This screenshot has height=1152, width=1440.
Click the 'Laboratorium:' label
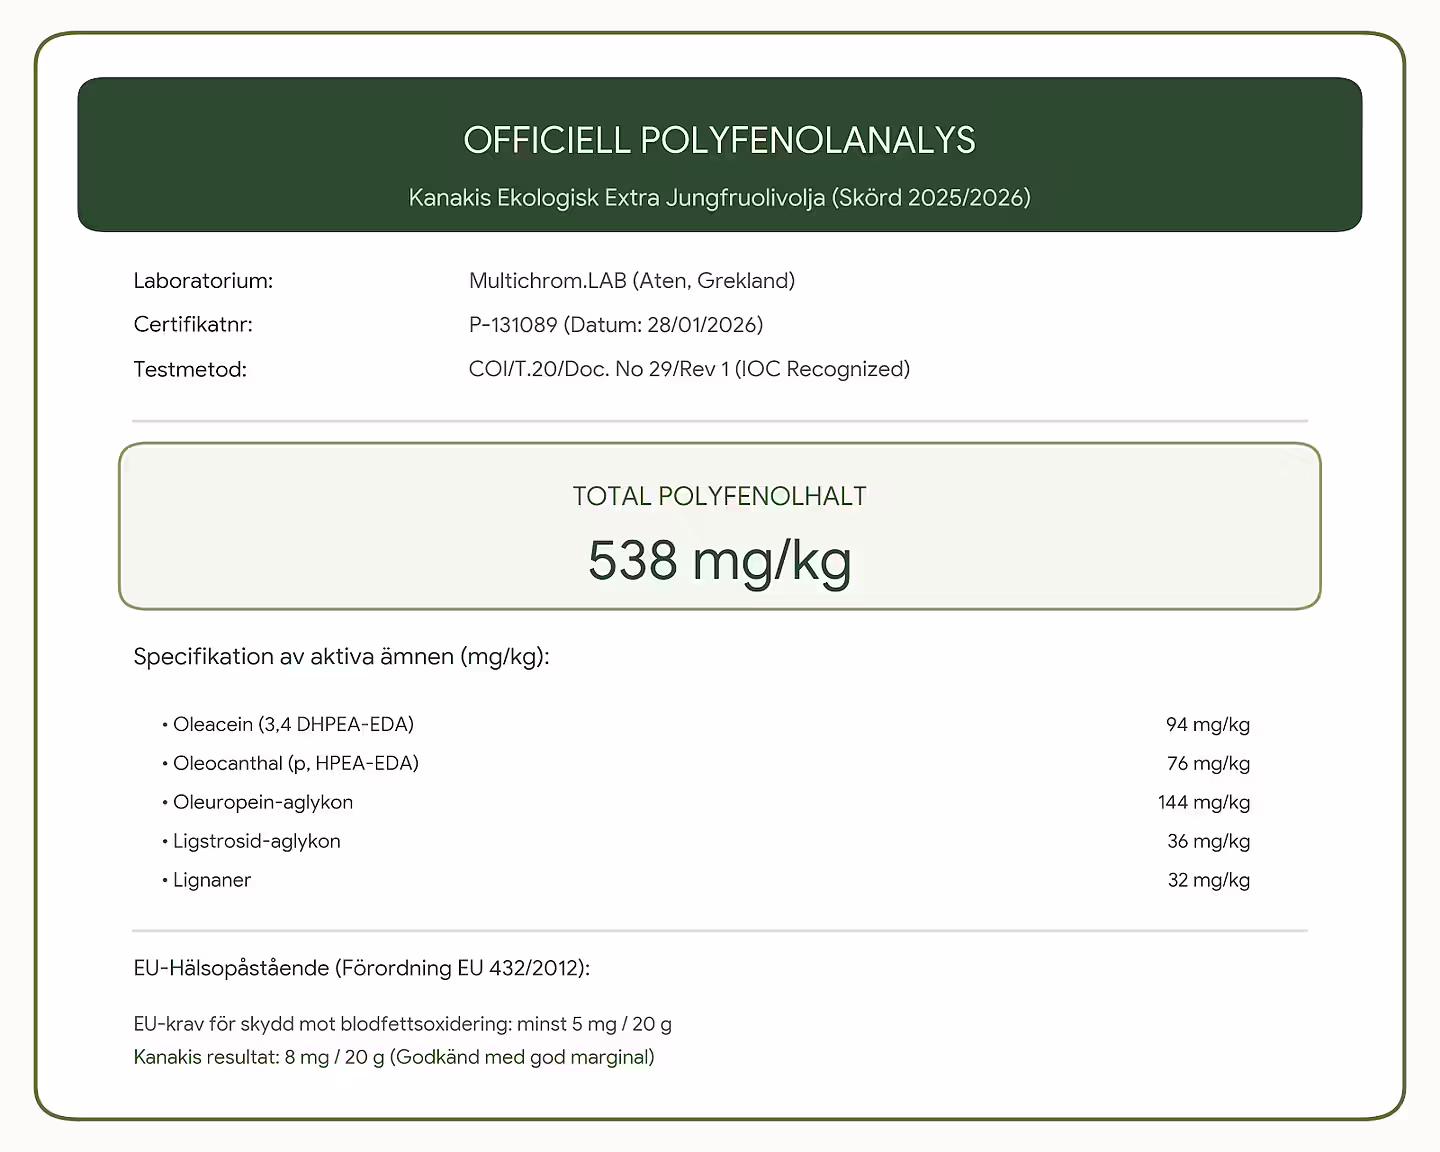203,281
